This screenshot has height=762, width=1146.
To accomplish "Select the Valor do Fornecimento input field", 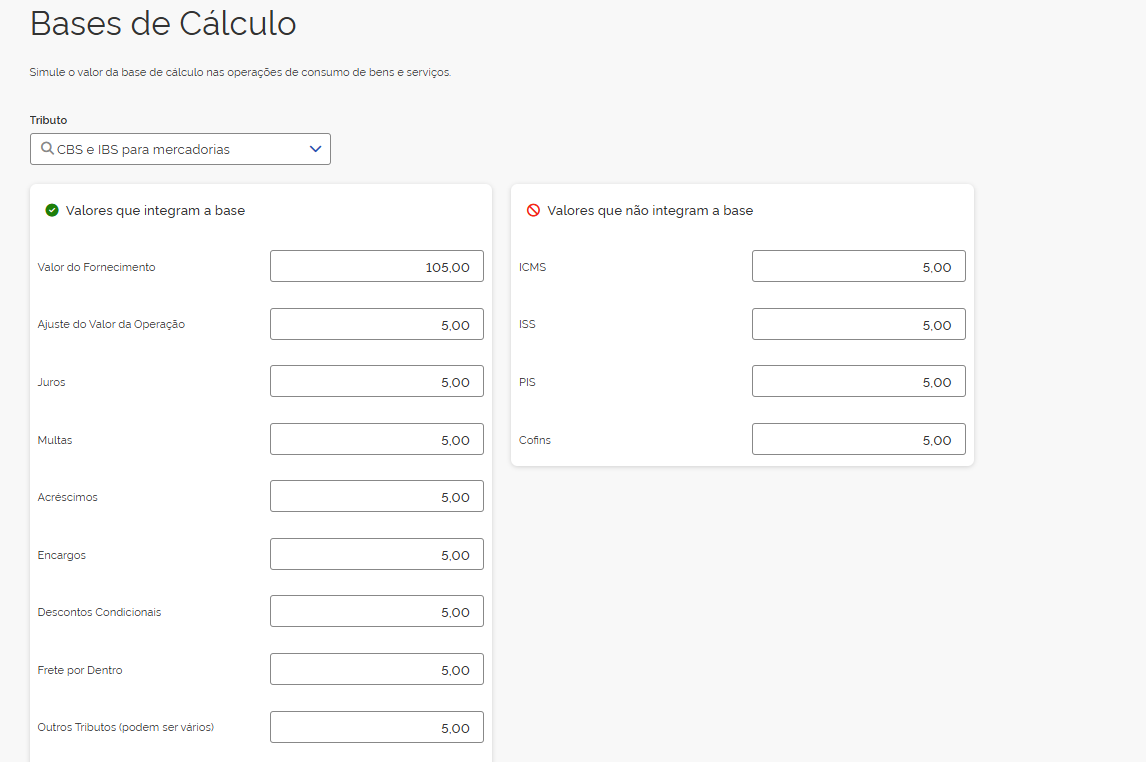I will [376, 267].
